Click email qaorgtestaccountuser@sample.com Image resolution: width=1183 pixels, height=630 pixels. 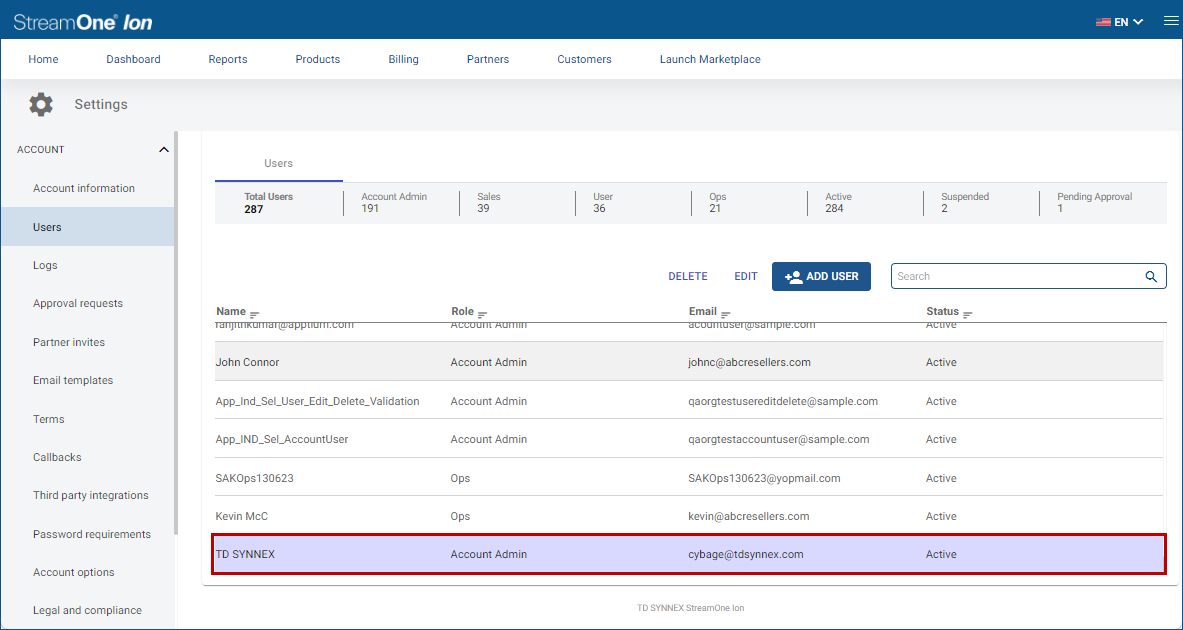779,439
